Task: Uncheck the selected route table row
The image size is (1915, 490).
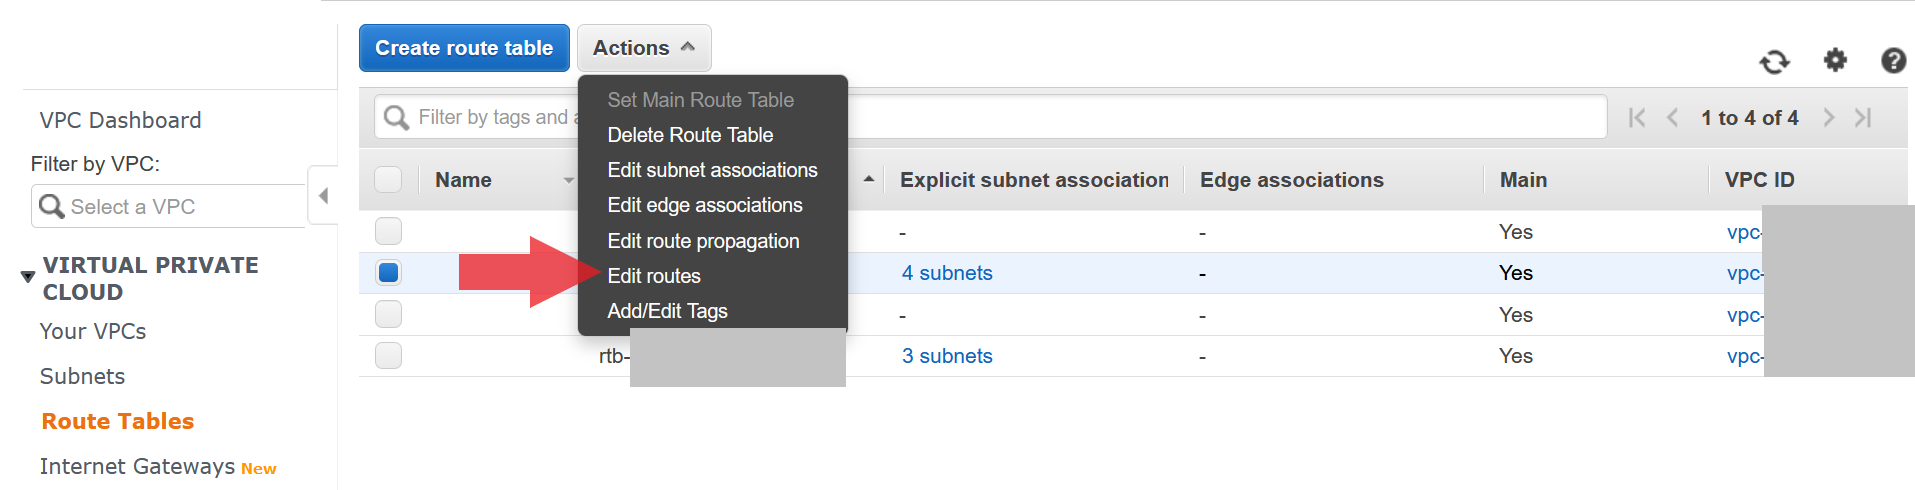Action: (x=388, y=273)
